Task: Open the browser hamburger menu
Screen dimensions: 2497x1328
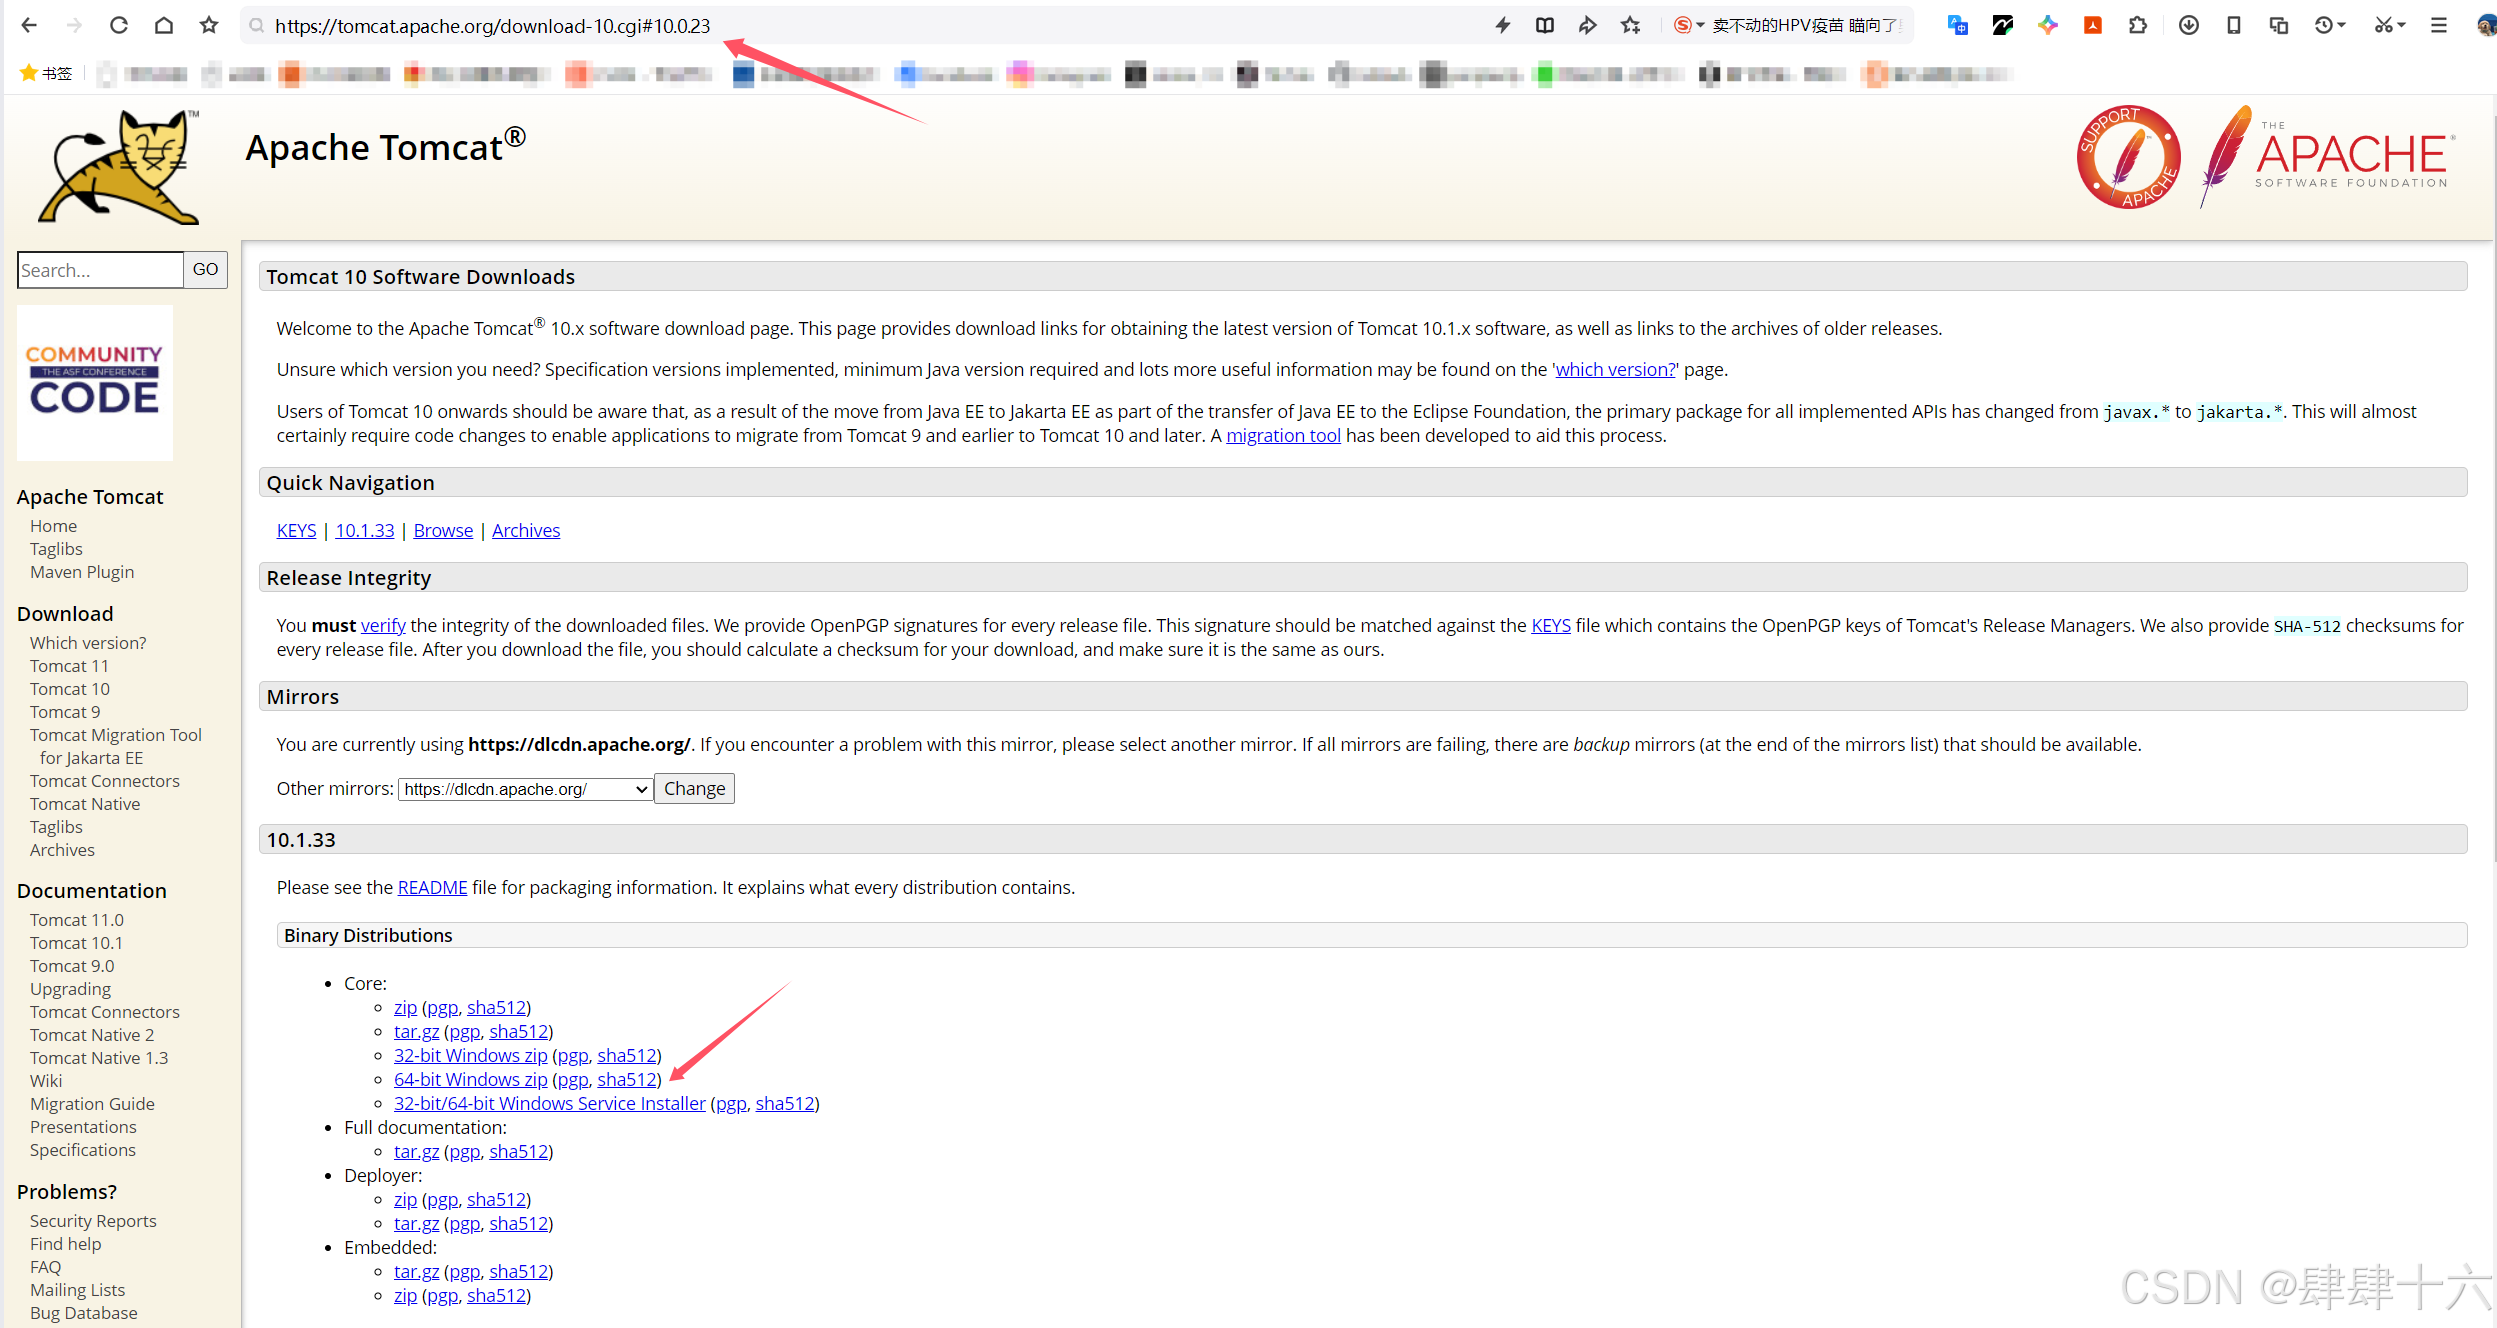Action: coord(2438,25)
